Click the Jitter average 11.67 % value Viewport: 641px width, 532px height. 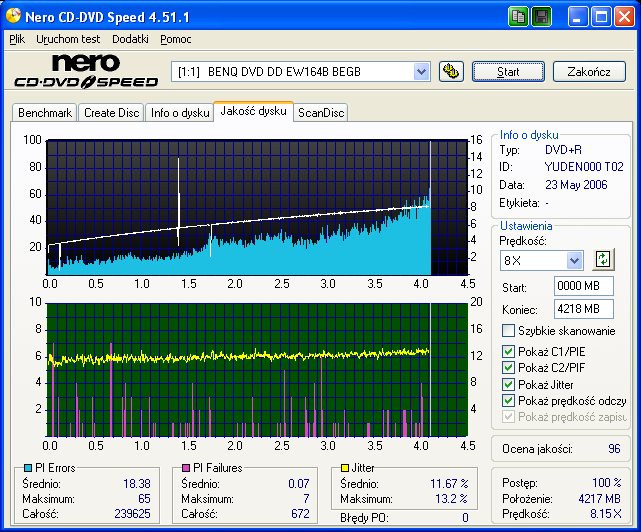449,484
